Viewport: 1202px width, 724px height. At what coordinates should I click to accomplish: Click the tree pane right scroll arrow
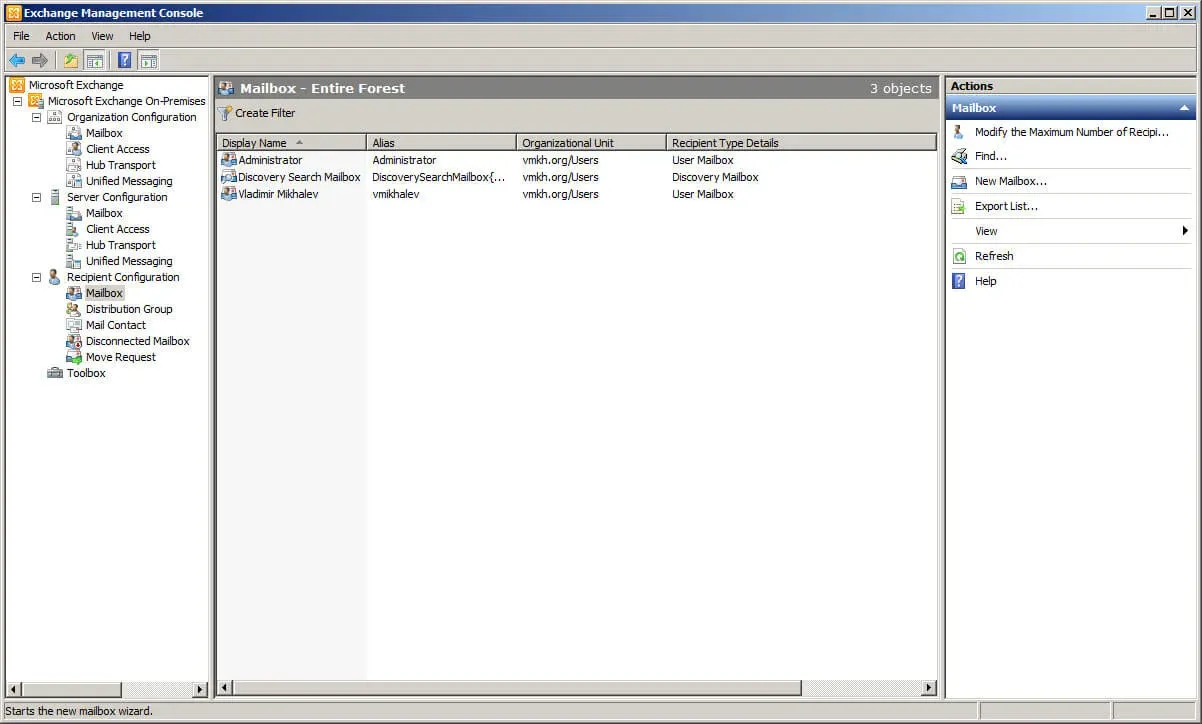(x=200, y=689)
